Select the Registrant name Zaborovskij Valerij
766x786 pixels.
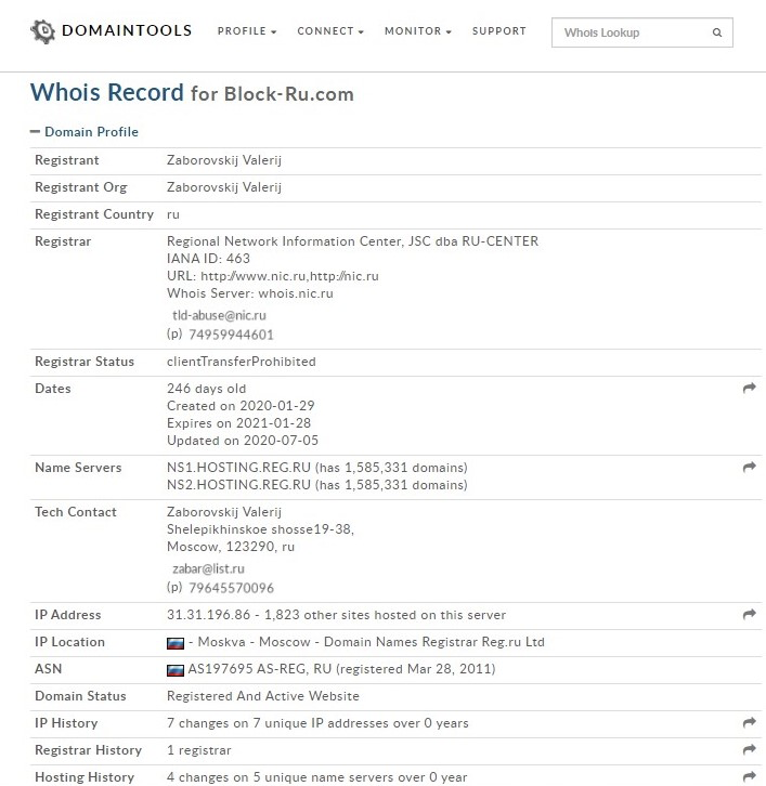click(224, 160)
